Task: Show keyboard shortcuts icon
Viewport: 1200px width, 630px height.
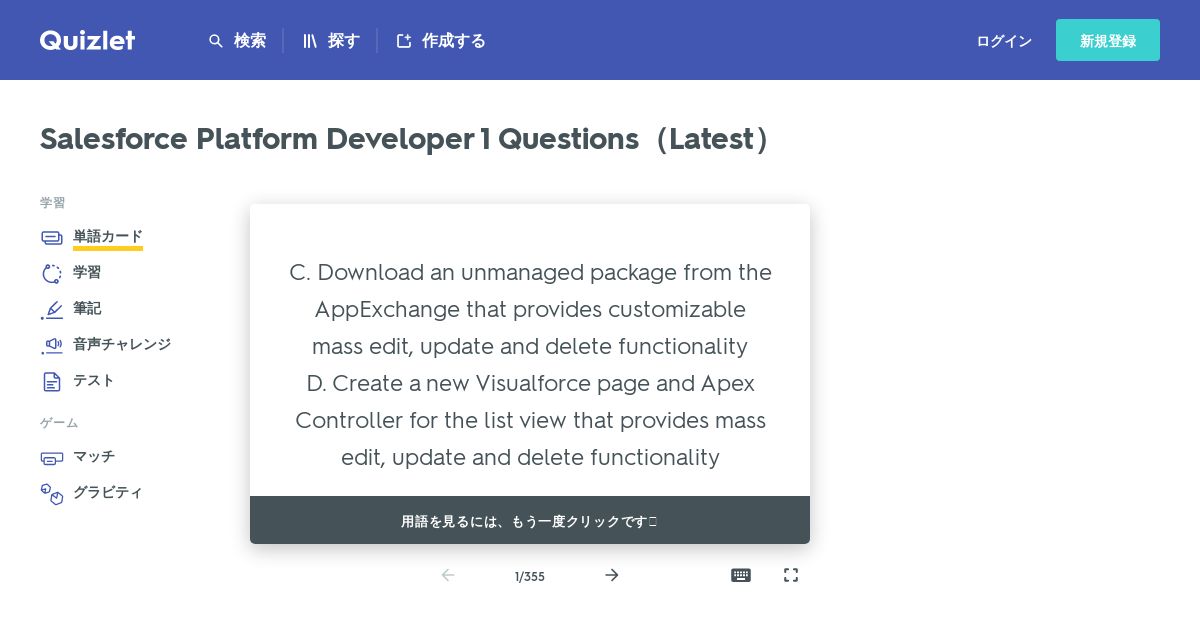Action: [741, 575]
